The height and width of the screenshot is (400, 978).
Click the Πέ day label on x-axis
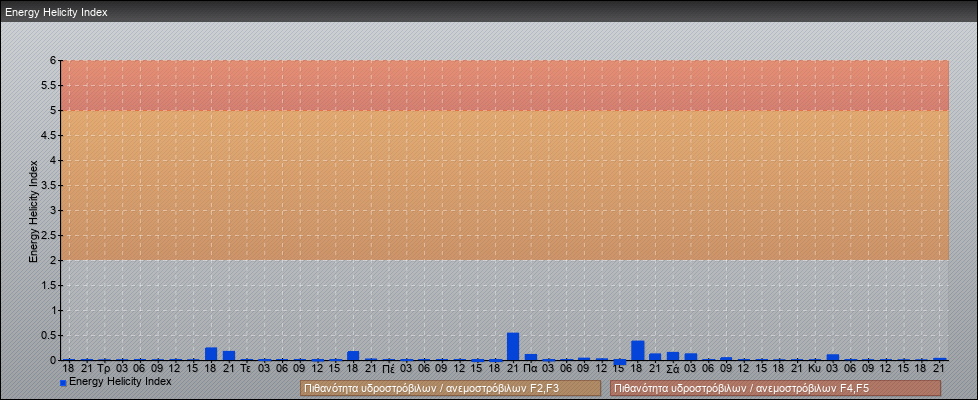coord(388,369)
